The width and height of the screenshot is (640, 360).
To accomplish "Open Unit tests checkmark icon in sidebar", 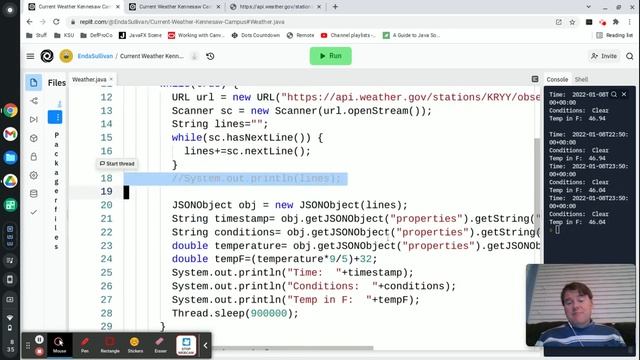I will pos(34,212).
